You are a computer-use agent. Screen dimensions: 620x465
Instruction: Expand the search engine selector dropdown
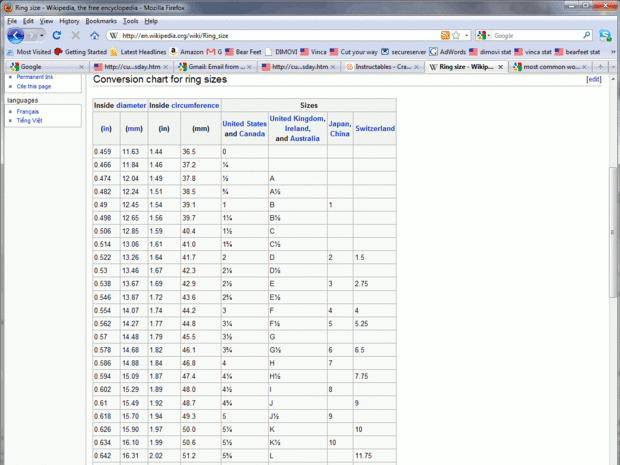tap(483, 35)
